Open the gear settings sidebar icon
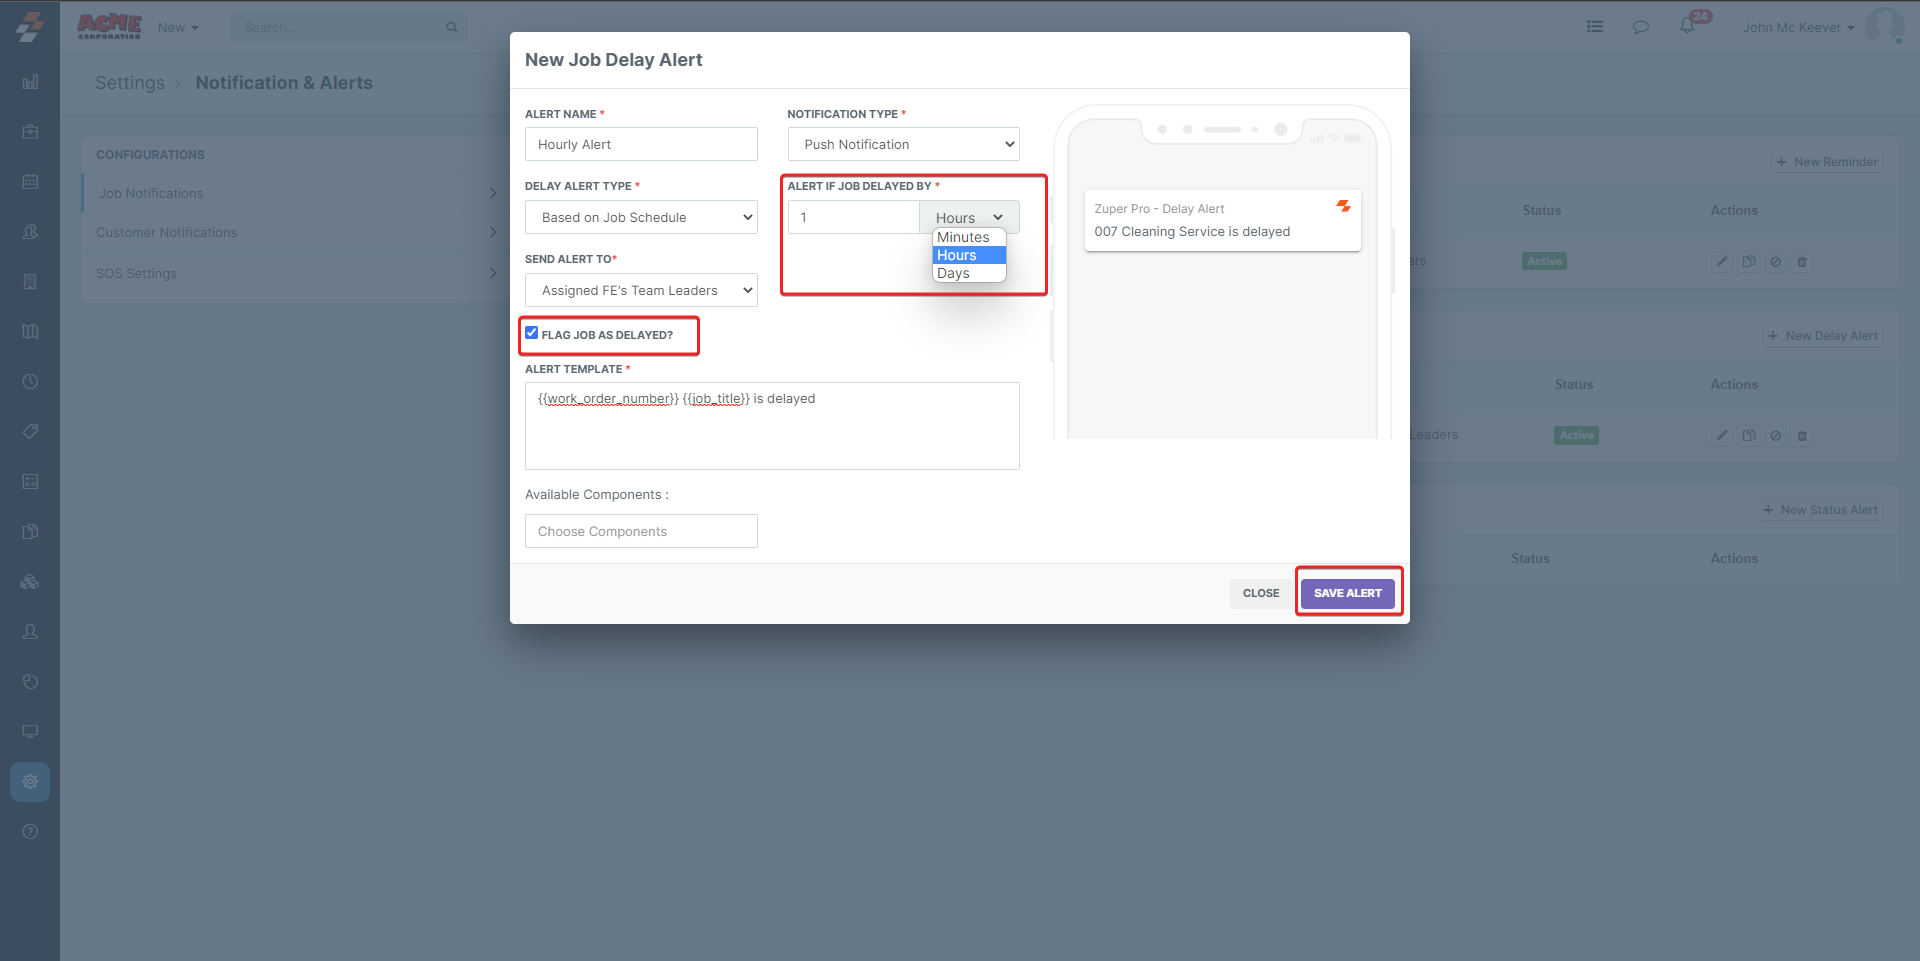The height and width of the screenshot is (961, 1920). point(30,782)
